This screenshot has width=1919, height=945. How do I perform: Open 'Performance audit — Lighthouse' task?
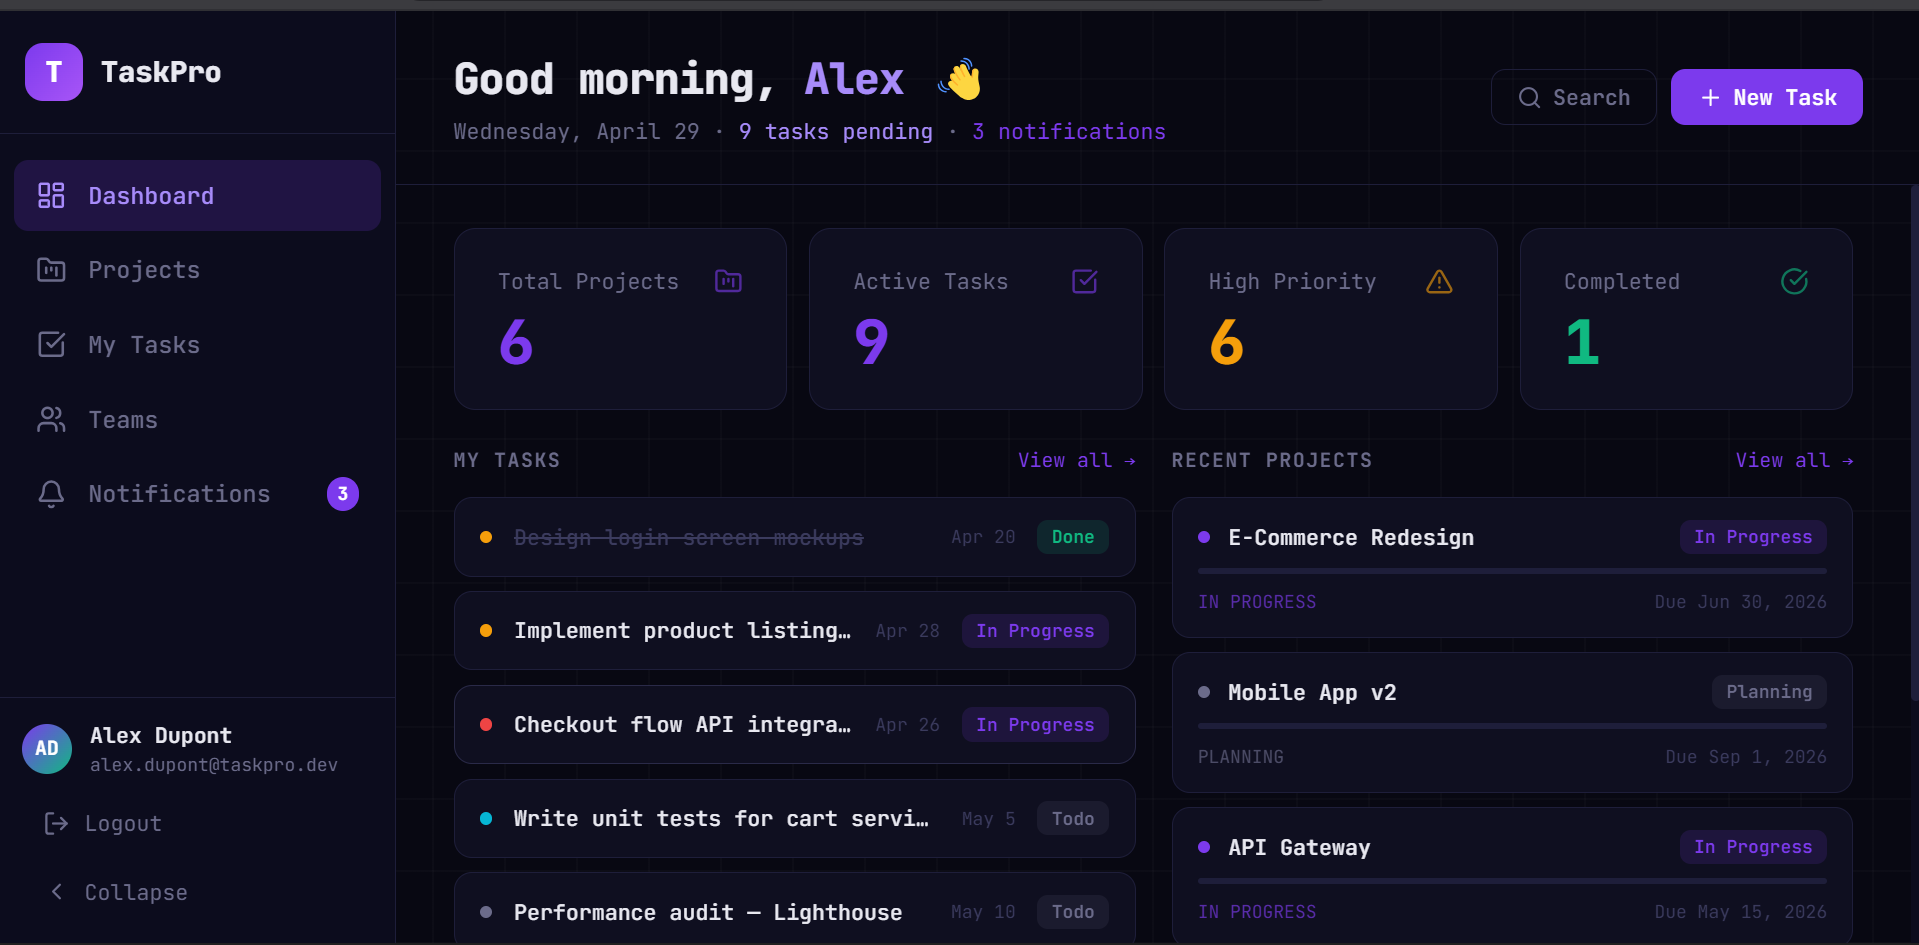pyautogui.click(x=795, y=908)
